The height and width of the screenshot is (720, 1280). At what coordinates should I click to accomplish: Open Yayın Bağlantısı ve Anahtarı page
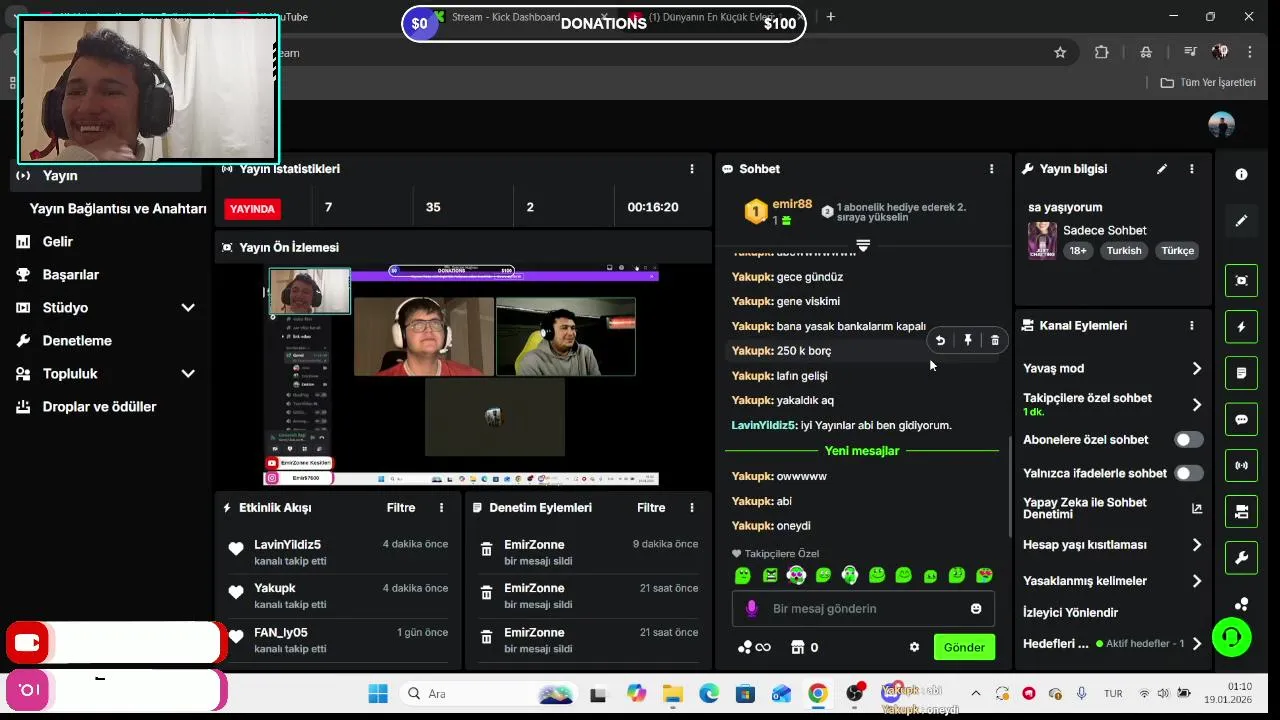point(118,208)
